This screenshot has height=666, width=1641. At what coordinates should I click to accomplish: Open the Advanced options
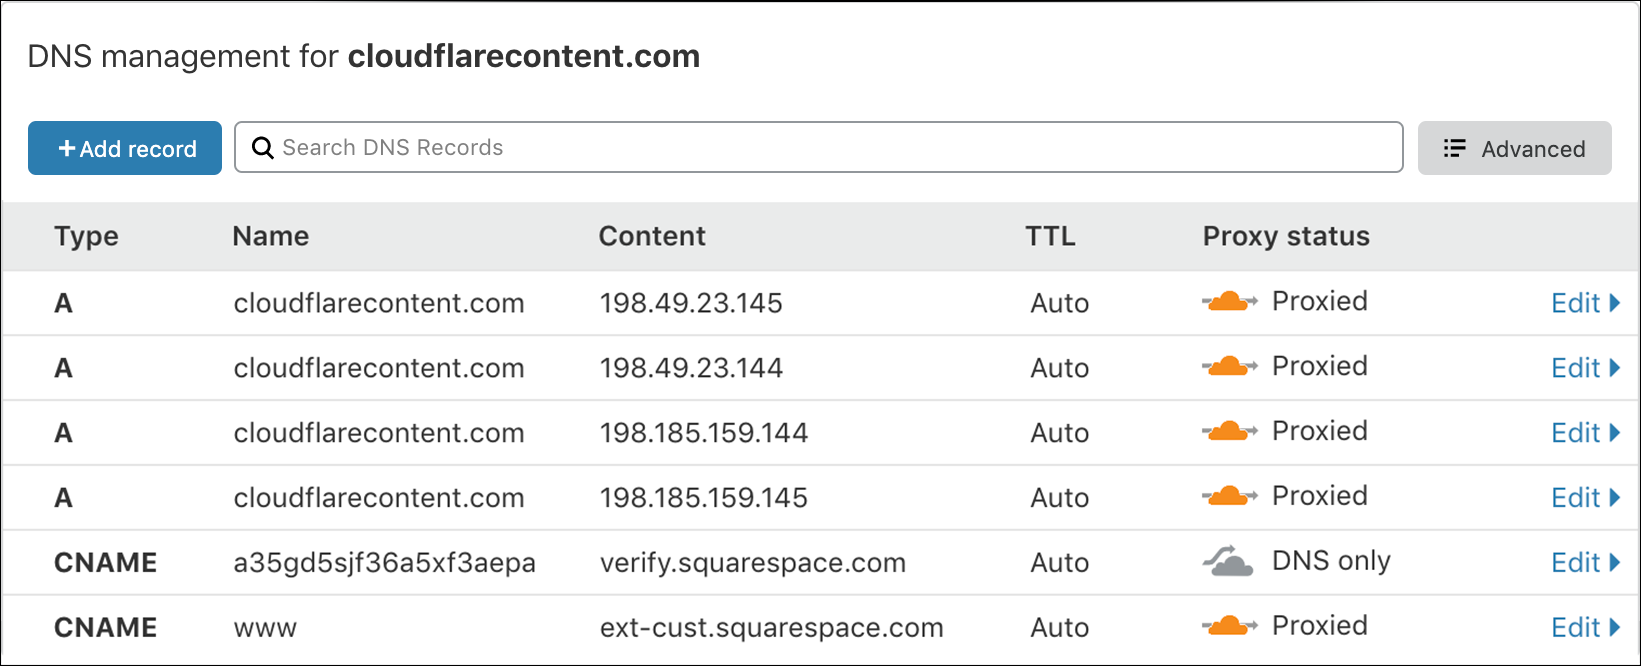tap(1515, 148)
